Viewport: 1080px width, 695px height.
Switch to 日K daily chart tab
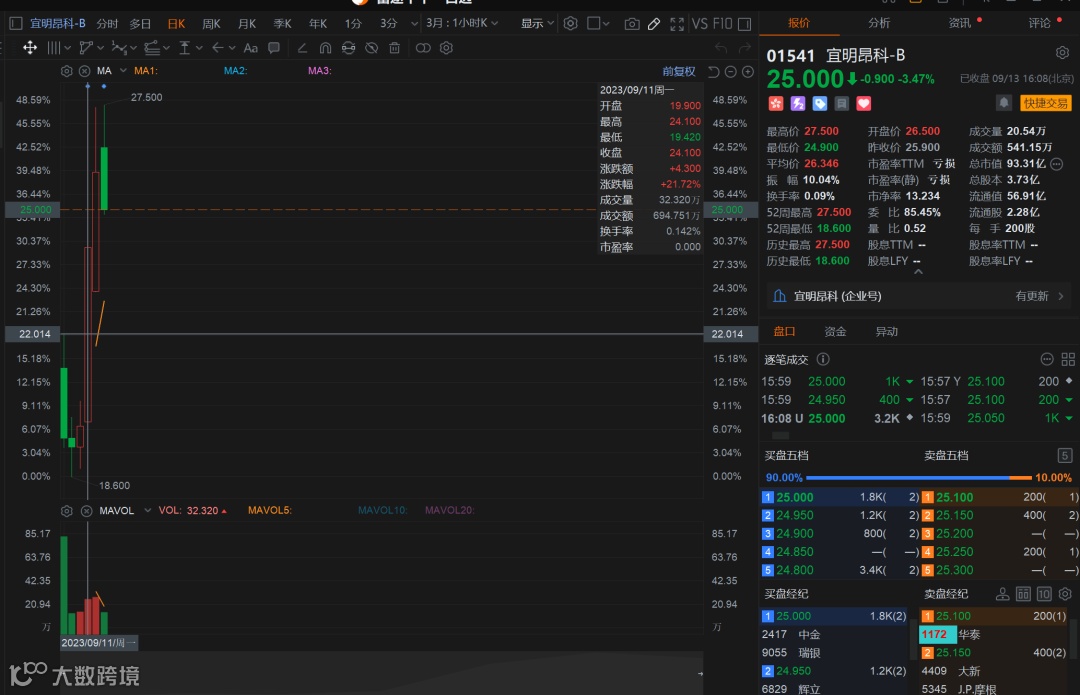[176, 23]
